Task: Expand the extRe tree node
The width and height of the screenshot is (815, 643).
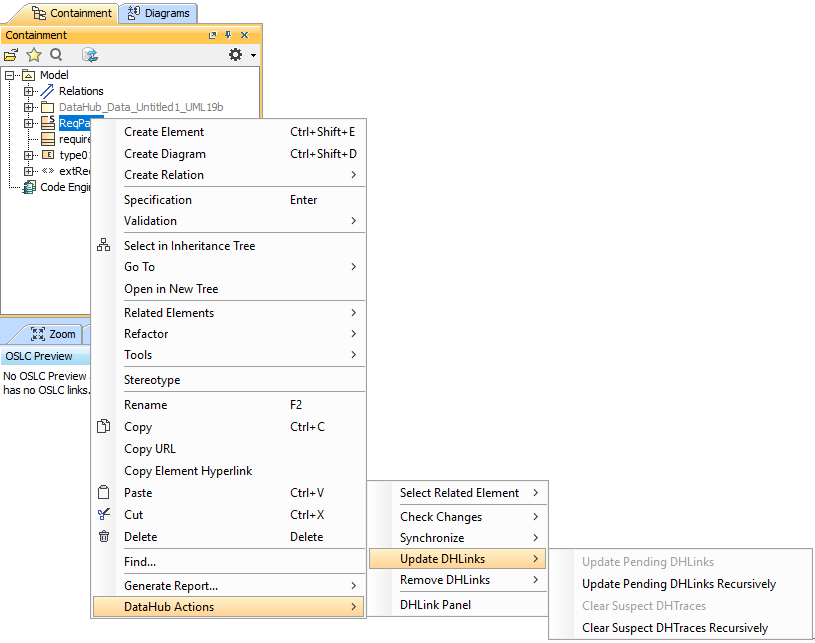Action: point(28,171)
